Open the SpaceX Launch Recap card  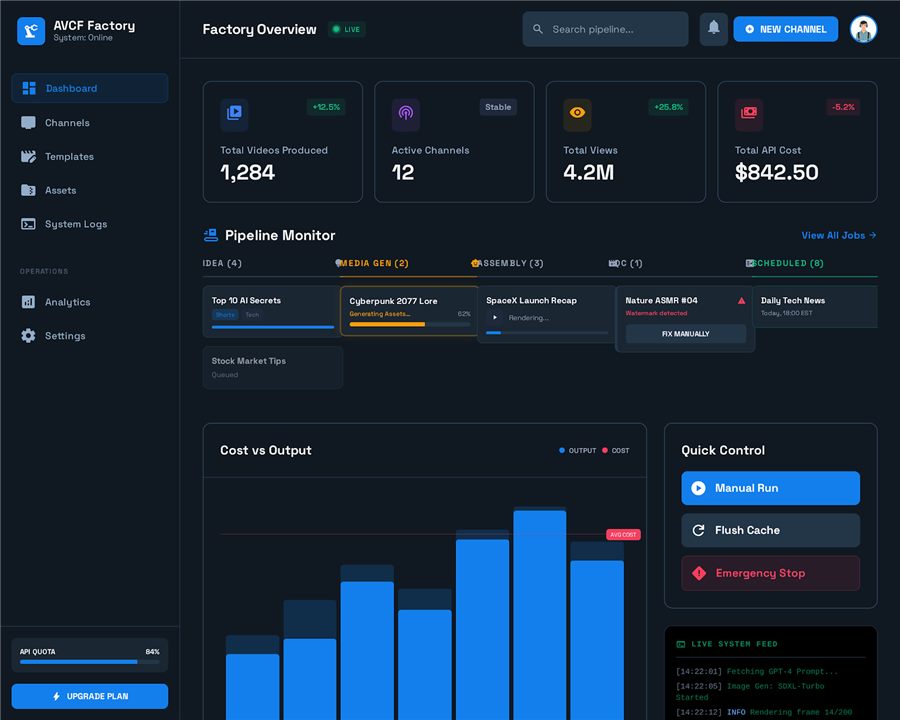pyautogui.click(x=546, y=314)
